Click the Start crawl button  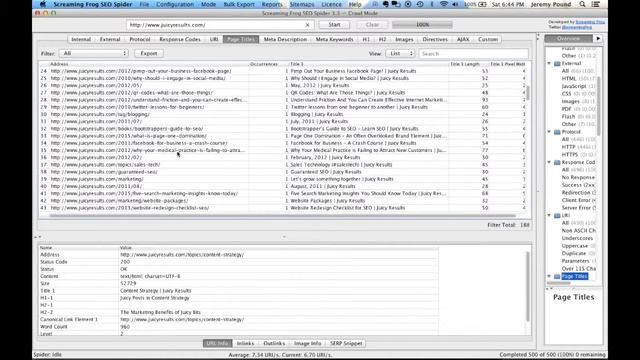coord(334,25)
